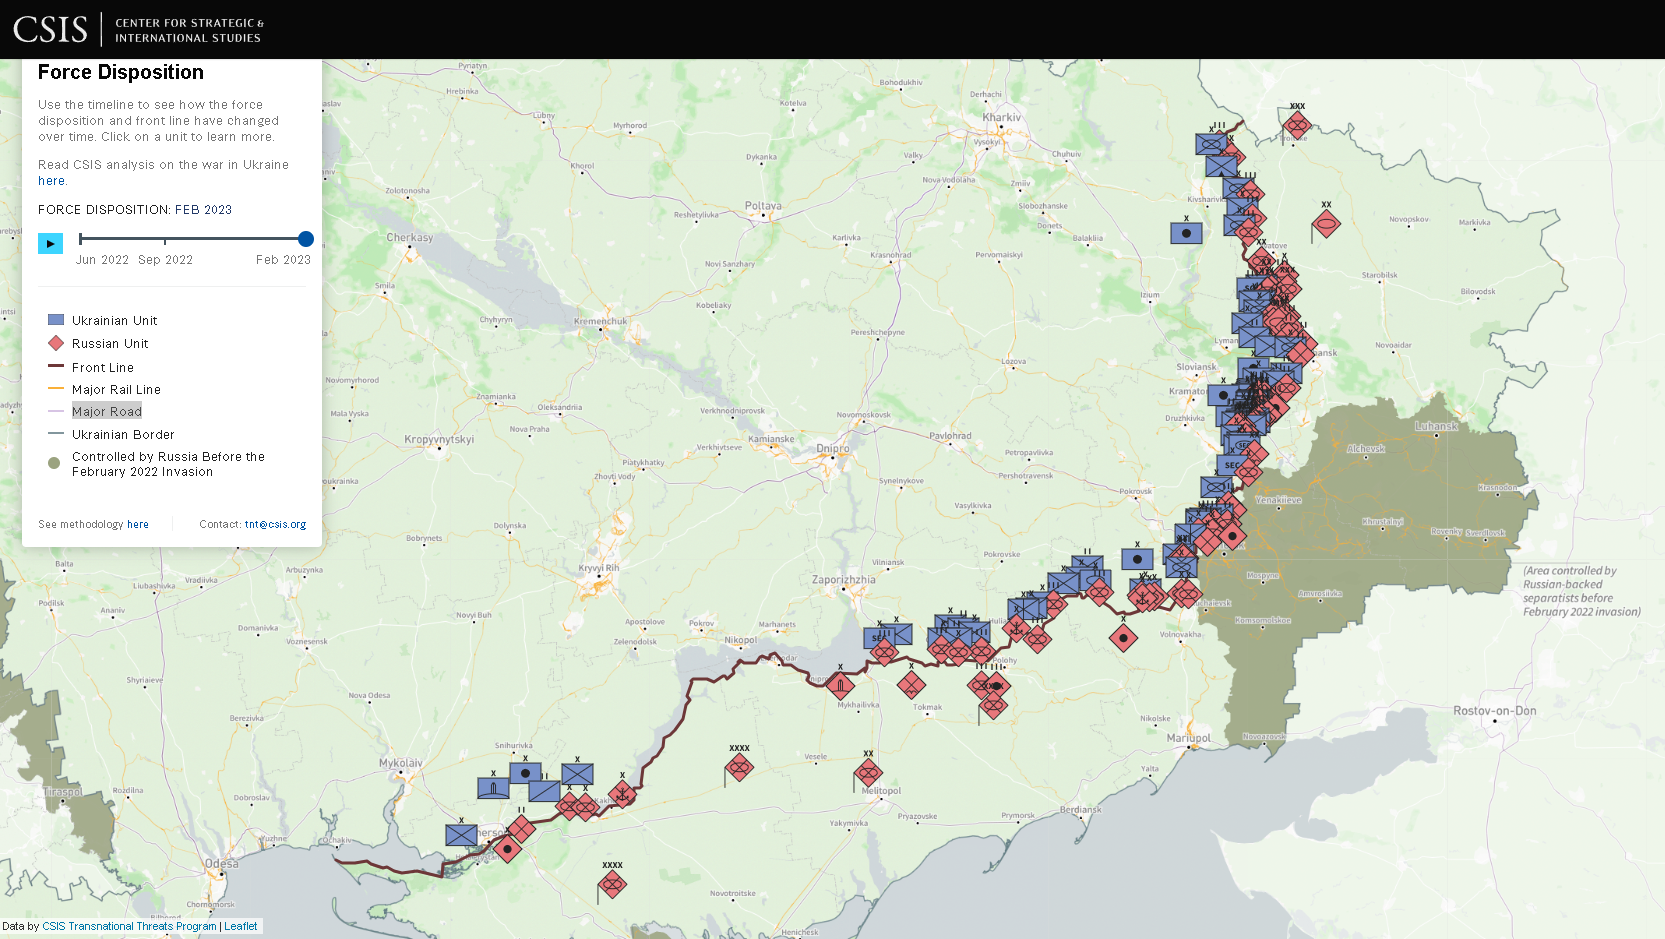Open the methodology 'here' link
The width and height of the screenshot is (1665, 939).
[x=137, y=524]
